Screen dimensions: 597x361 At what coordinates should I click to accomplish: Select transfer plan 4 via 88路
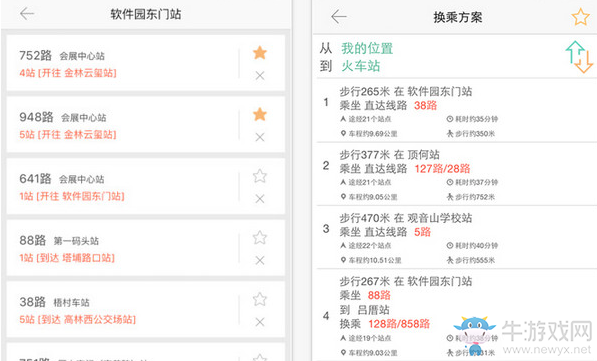click(x=457, y=315)
